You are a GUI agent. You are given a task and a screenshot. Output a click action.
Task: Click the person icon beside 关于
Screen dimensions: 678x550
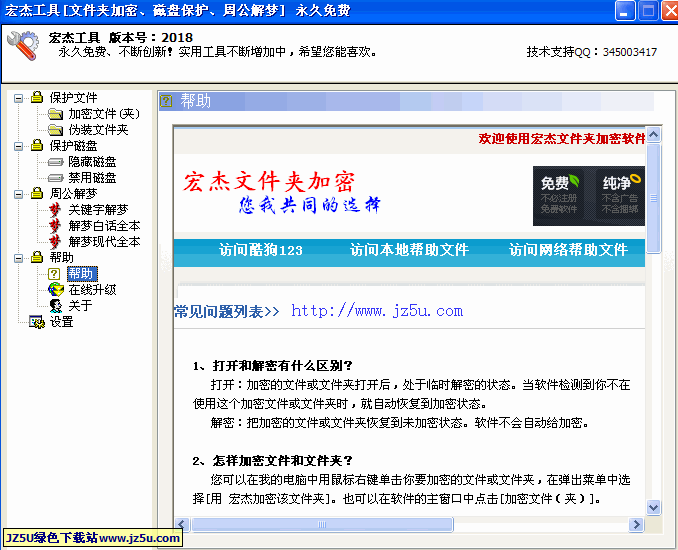point(55,306)
